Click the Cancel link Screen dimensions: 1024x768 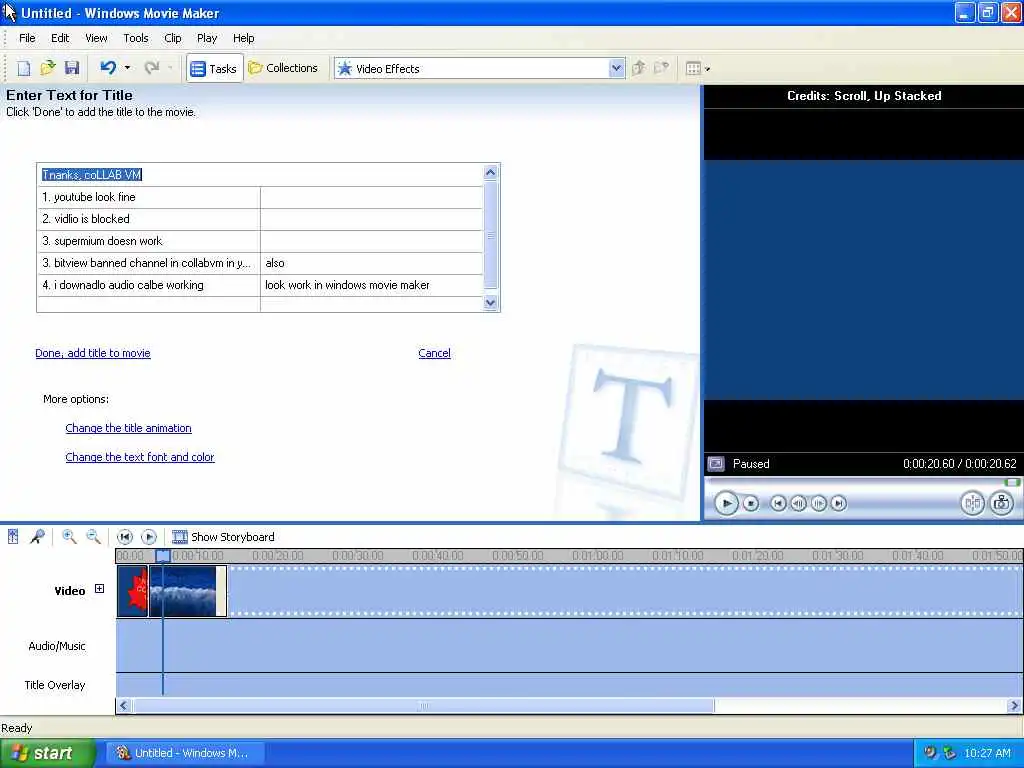pyautogui.click(x=434, y=353)
